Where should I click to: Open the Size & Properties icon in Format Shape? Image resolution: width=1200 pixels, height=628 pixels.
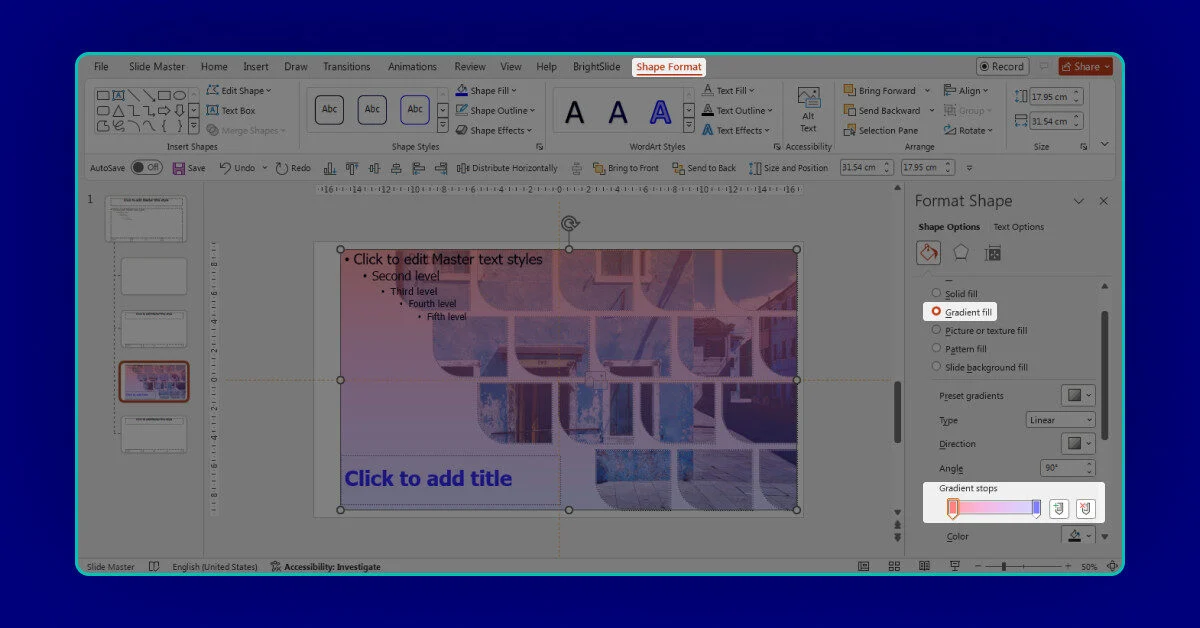click(992, 253)
